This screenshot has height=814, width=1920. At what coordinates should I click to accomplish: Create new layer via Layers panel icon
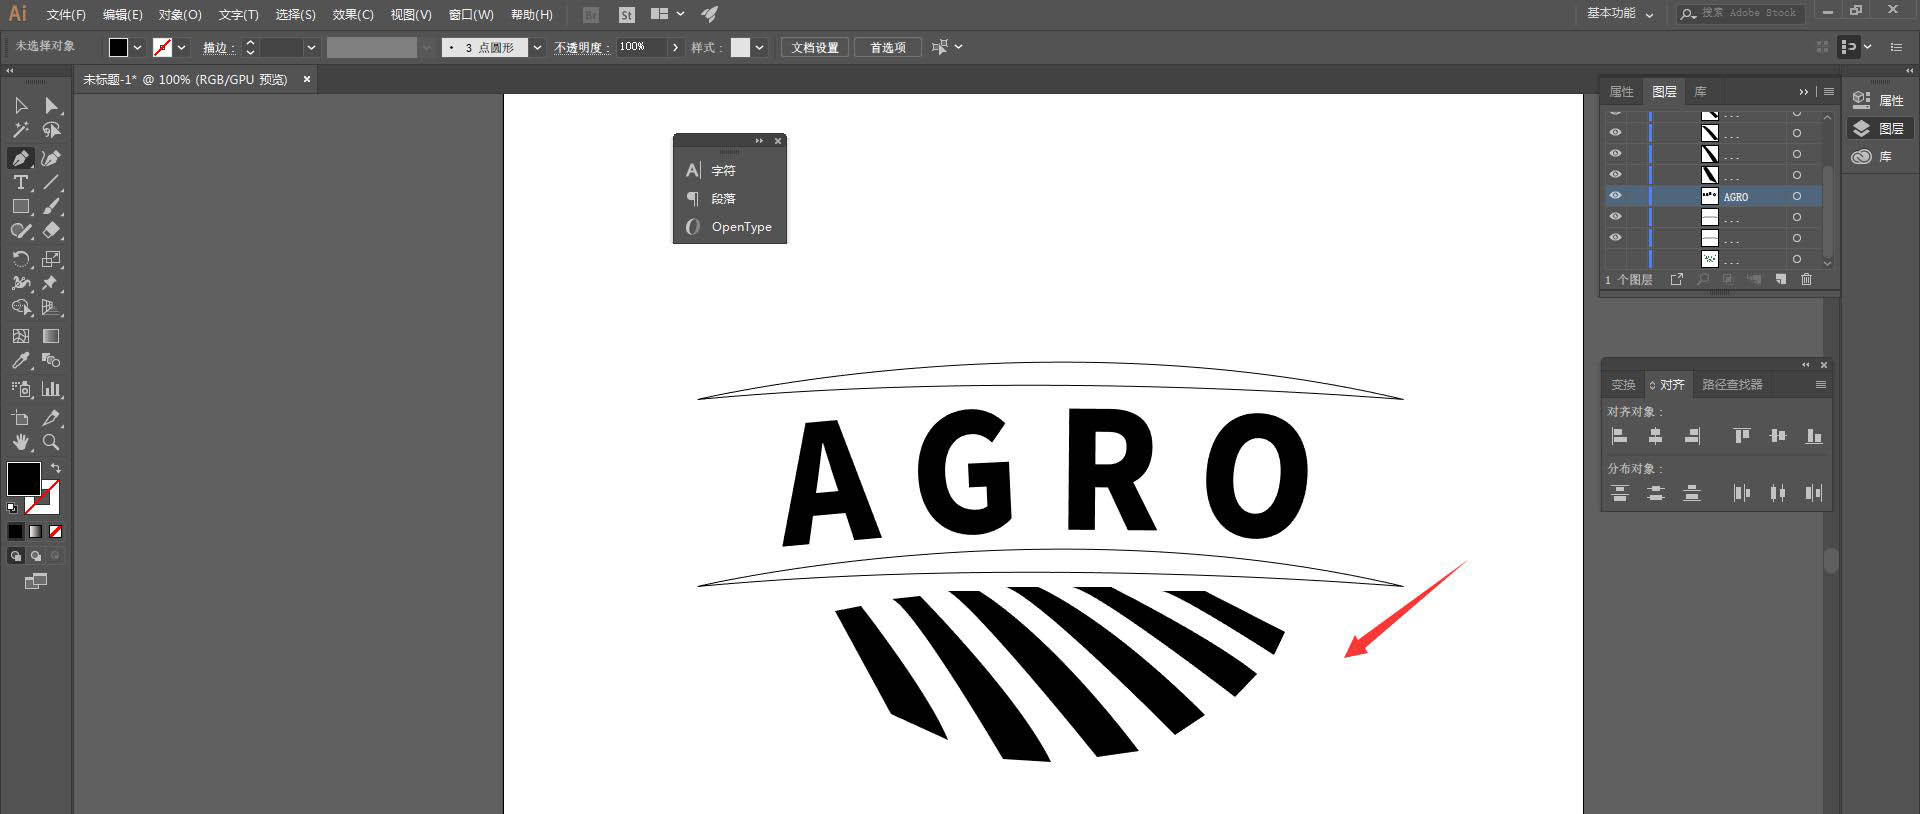pyautogui.click(x=1781, y=280)
